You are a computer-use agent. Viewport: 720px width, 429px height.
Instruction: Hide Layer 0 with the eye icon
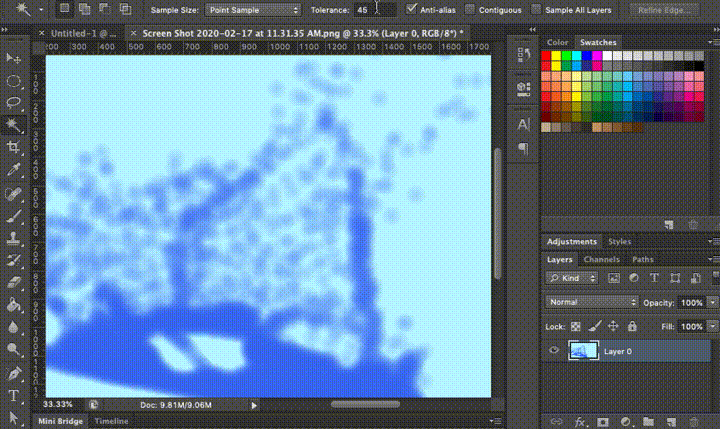click(x=554, y=351)
